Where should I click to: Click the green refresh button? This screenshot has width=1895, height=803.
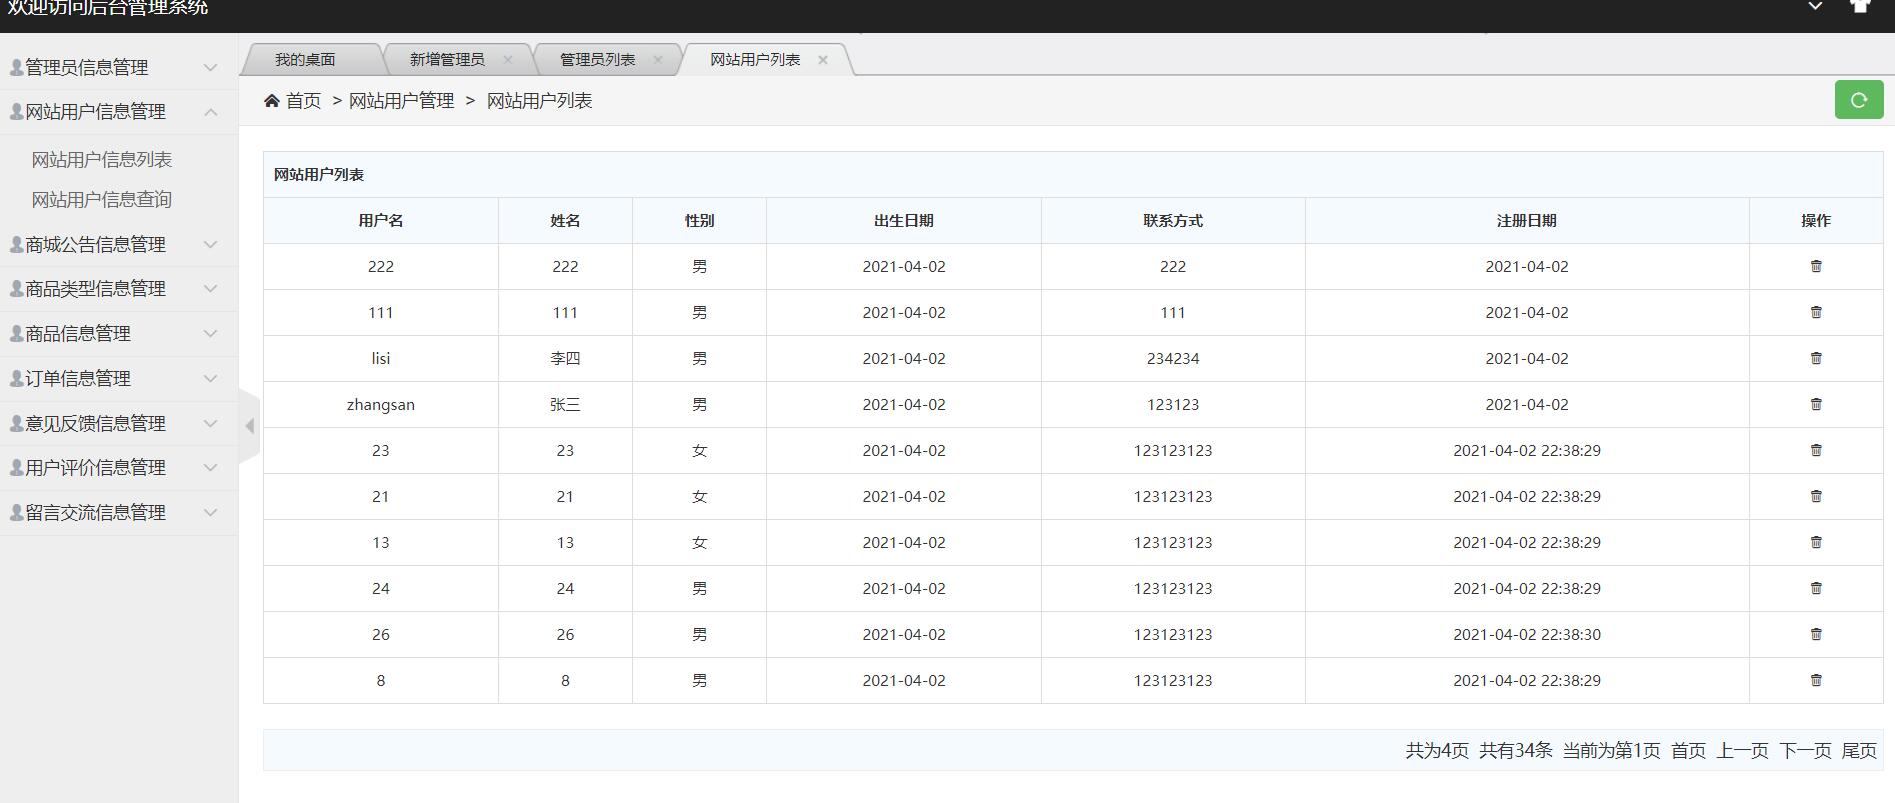pos(1859,100)
